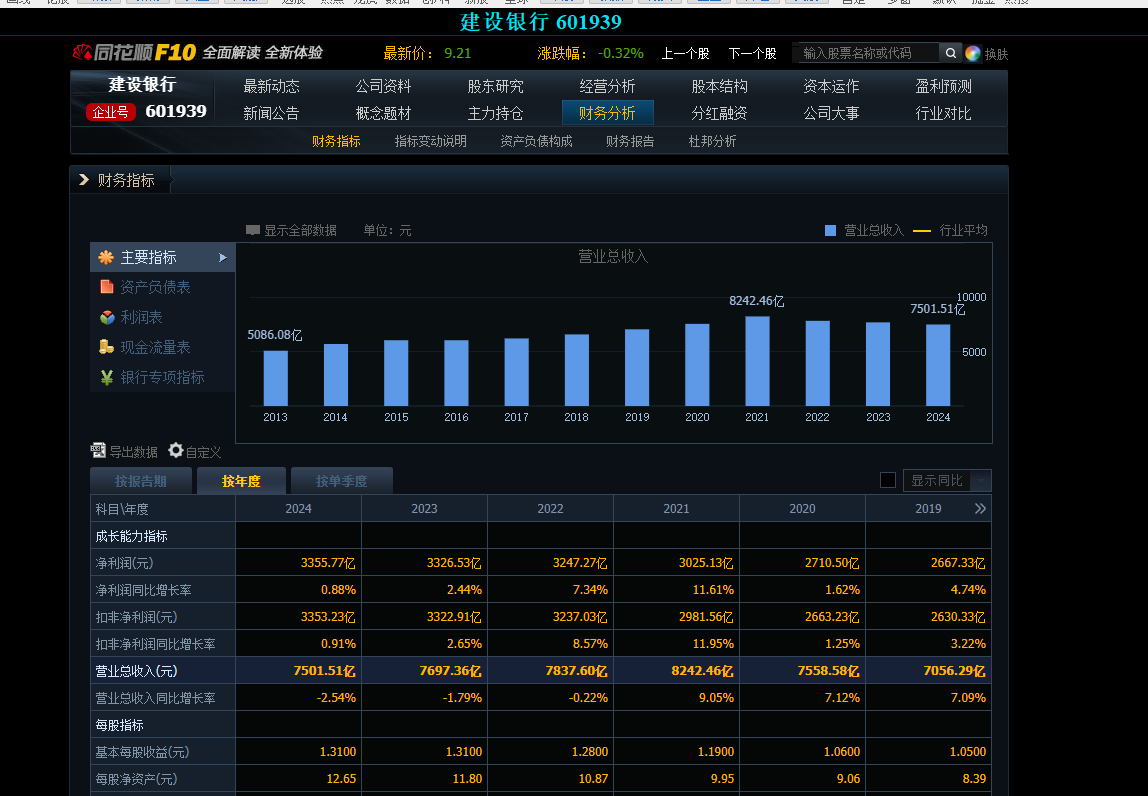Open 股东研究 menu item
This screenshot has height=796, width=1148.
click(495, 86)
